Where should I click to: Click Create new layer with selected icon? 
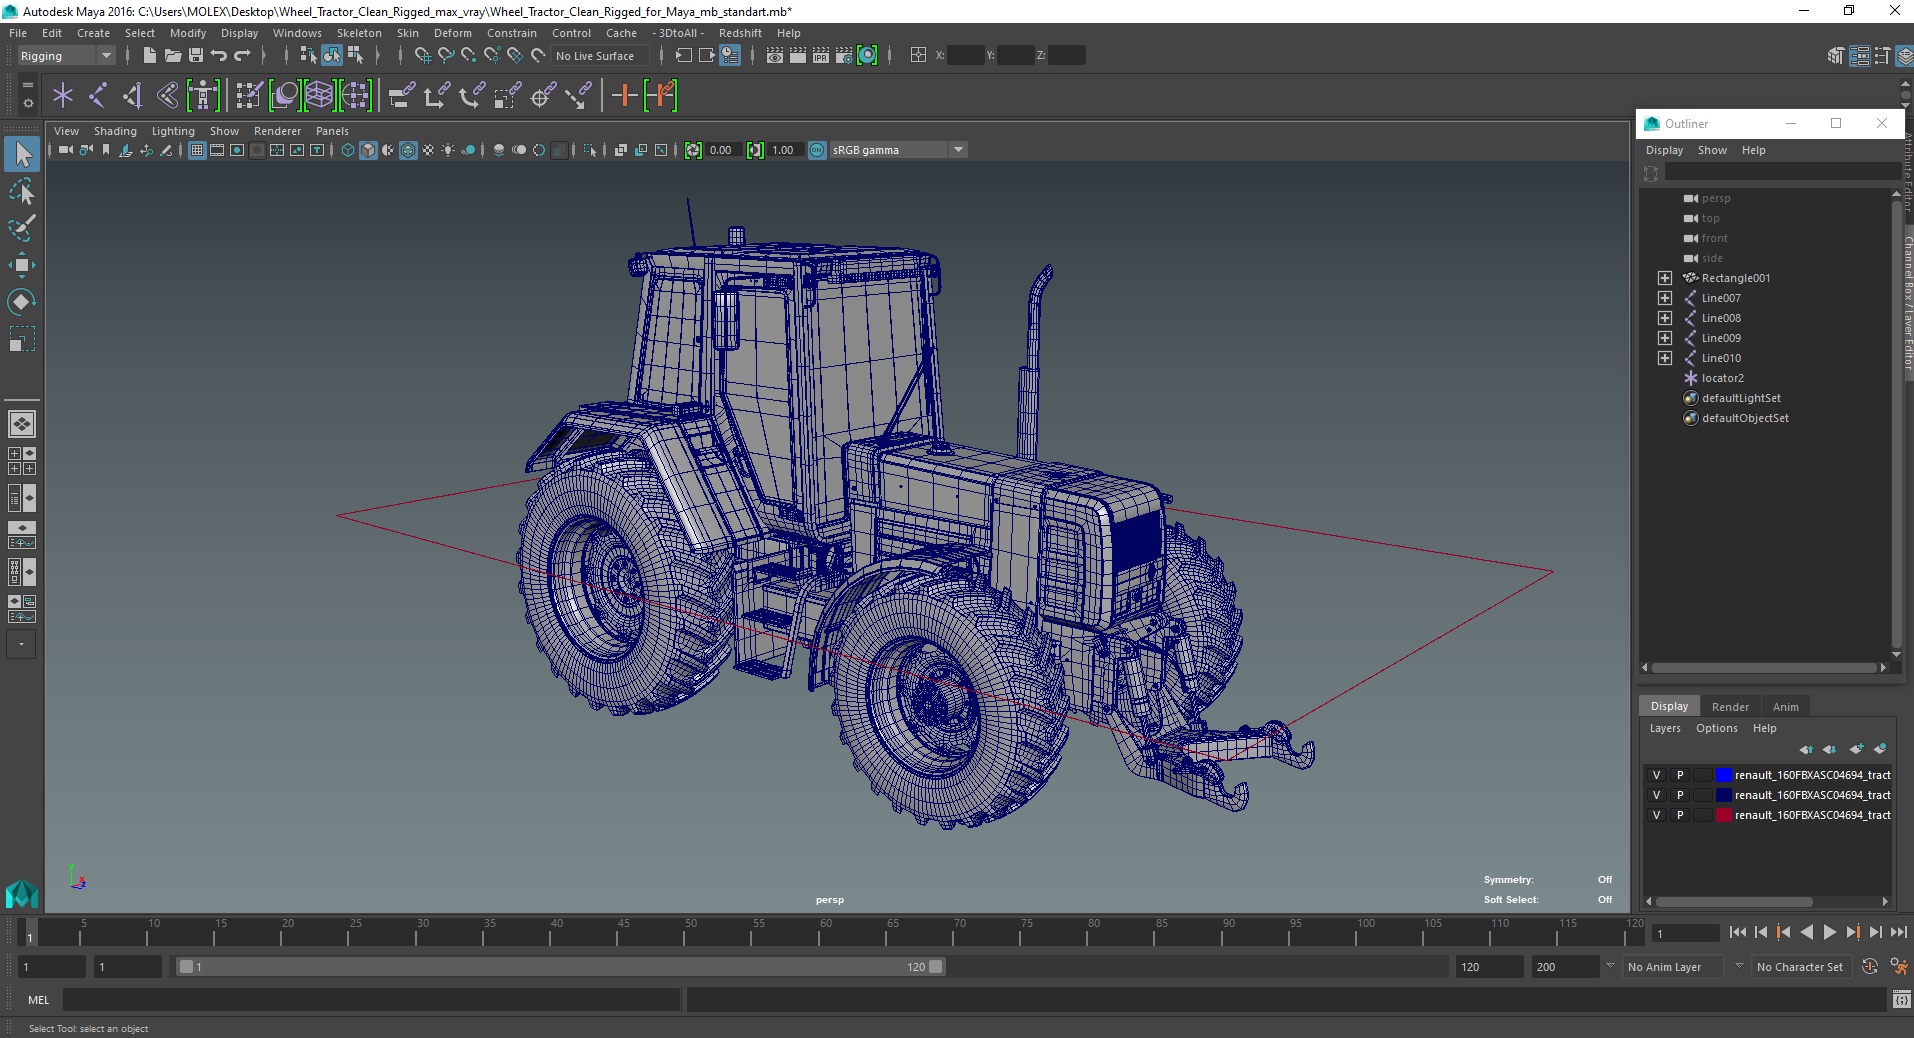[x=1880, y=749]
